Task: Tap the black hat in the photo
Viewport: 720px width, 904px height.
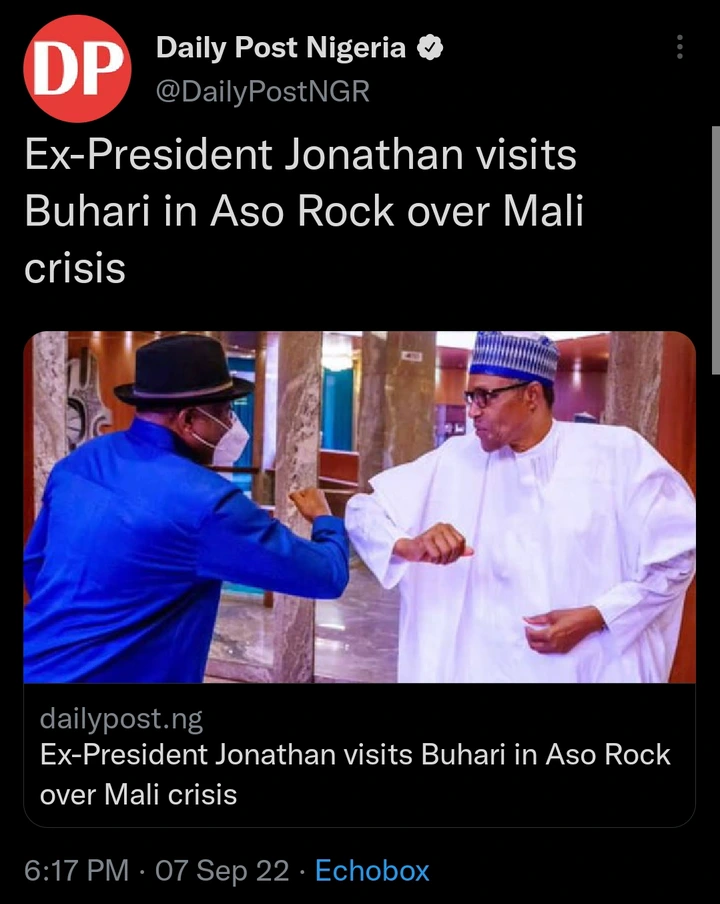Action: pyautogui.click(x=183, y=369)
